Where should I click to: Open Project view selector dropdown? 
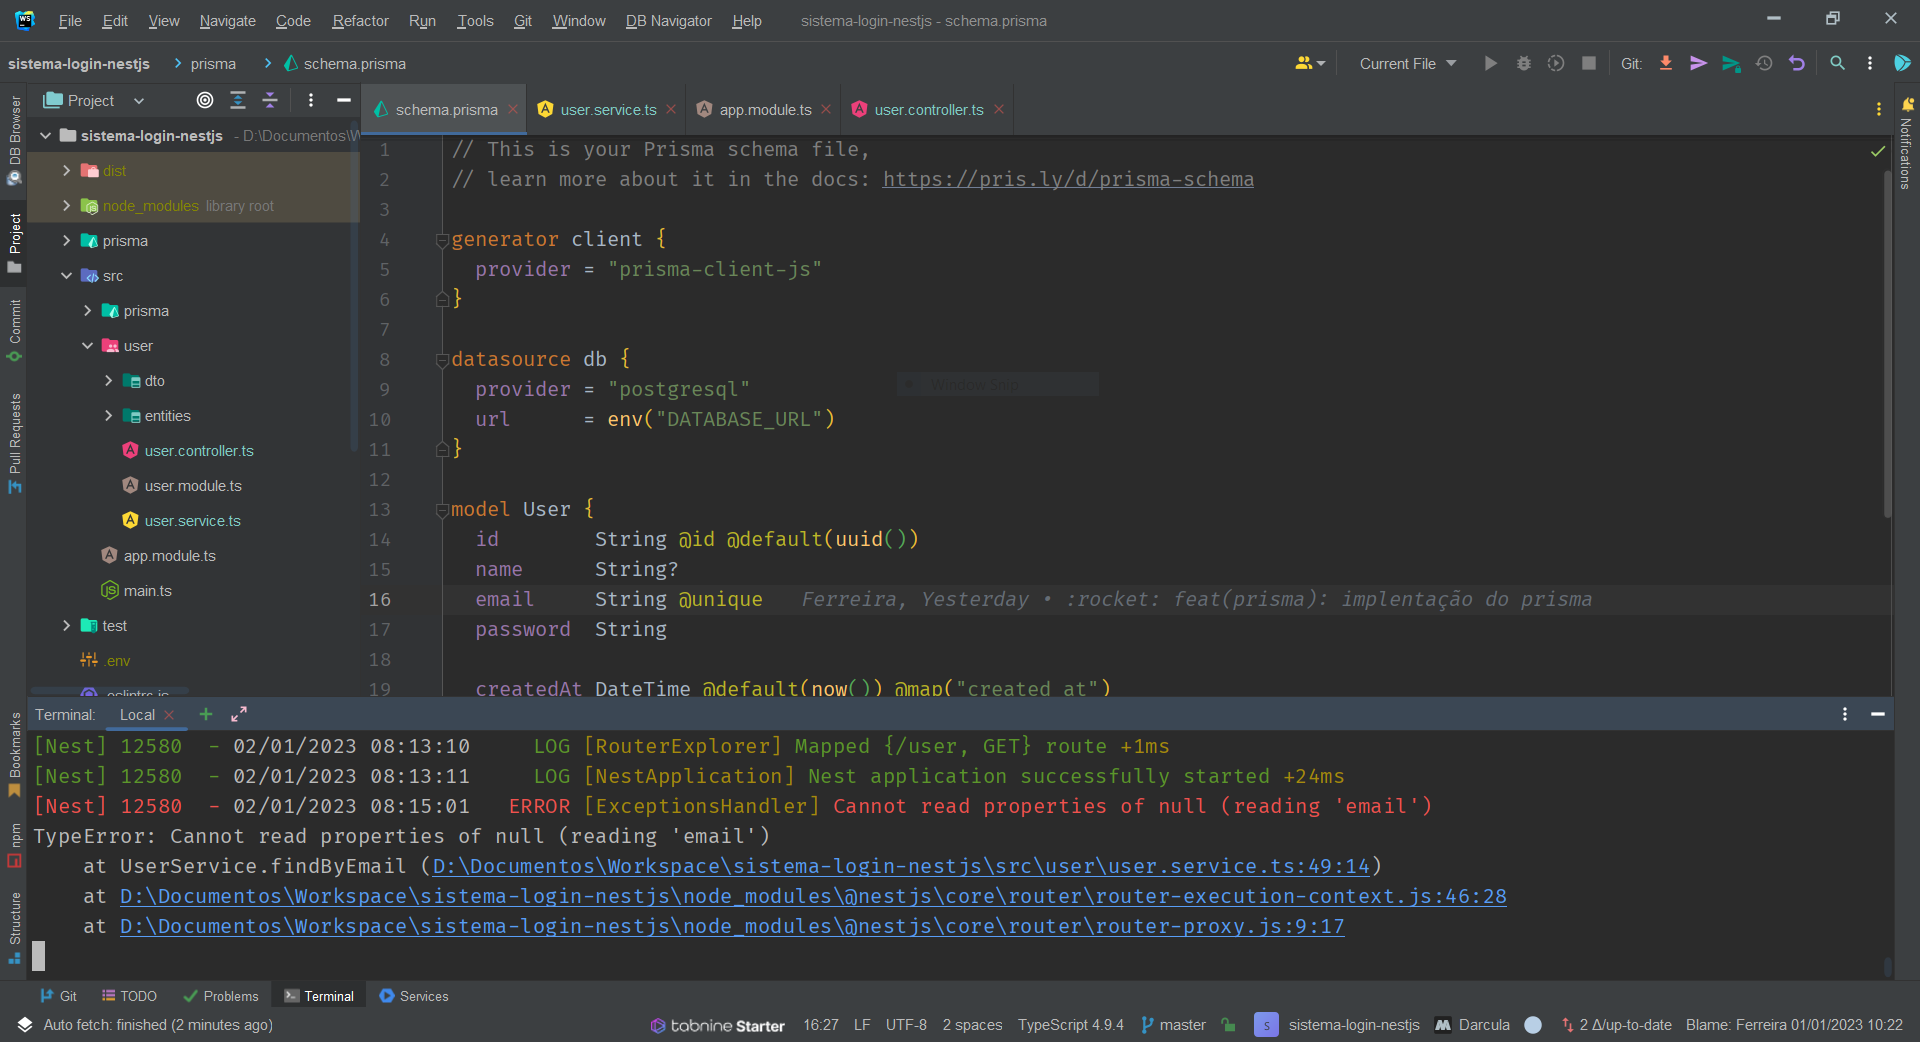click(95, 100)
